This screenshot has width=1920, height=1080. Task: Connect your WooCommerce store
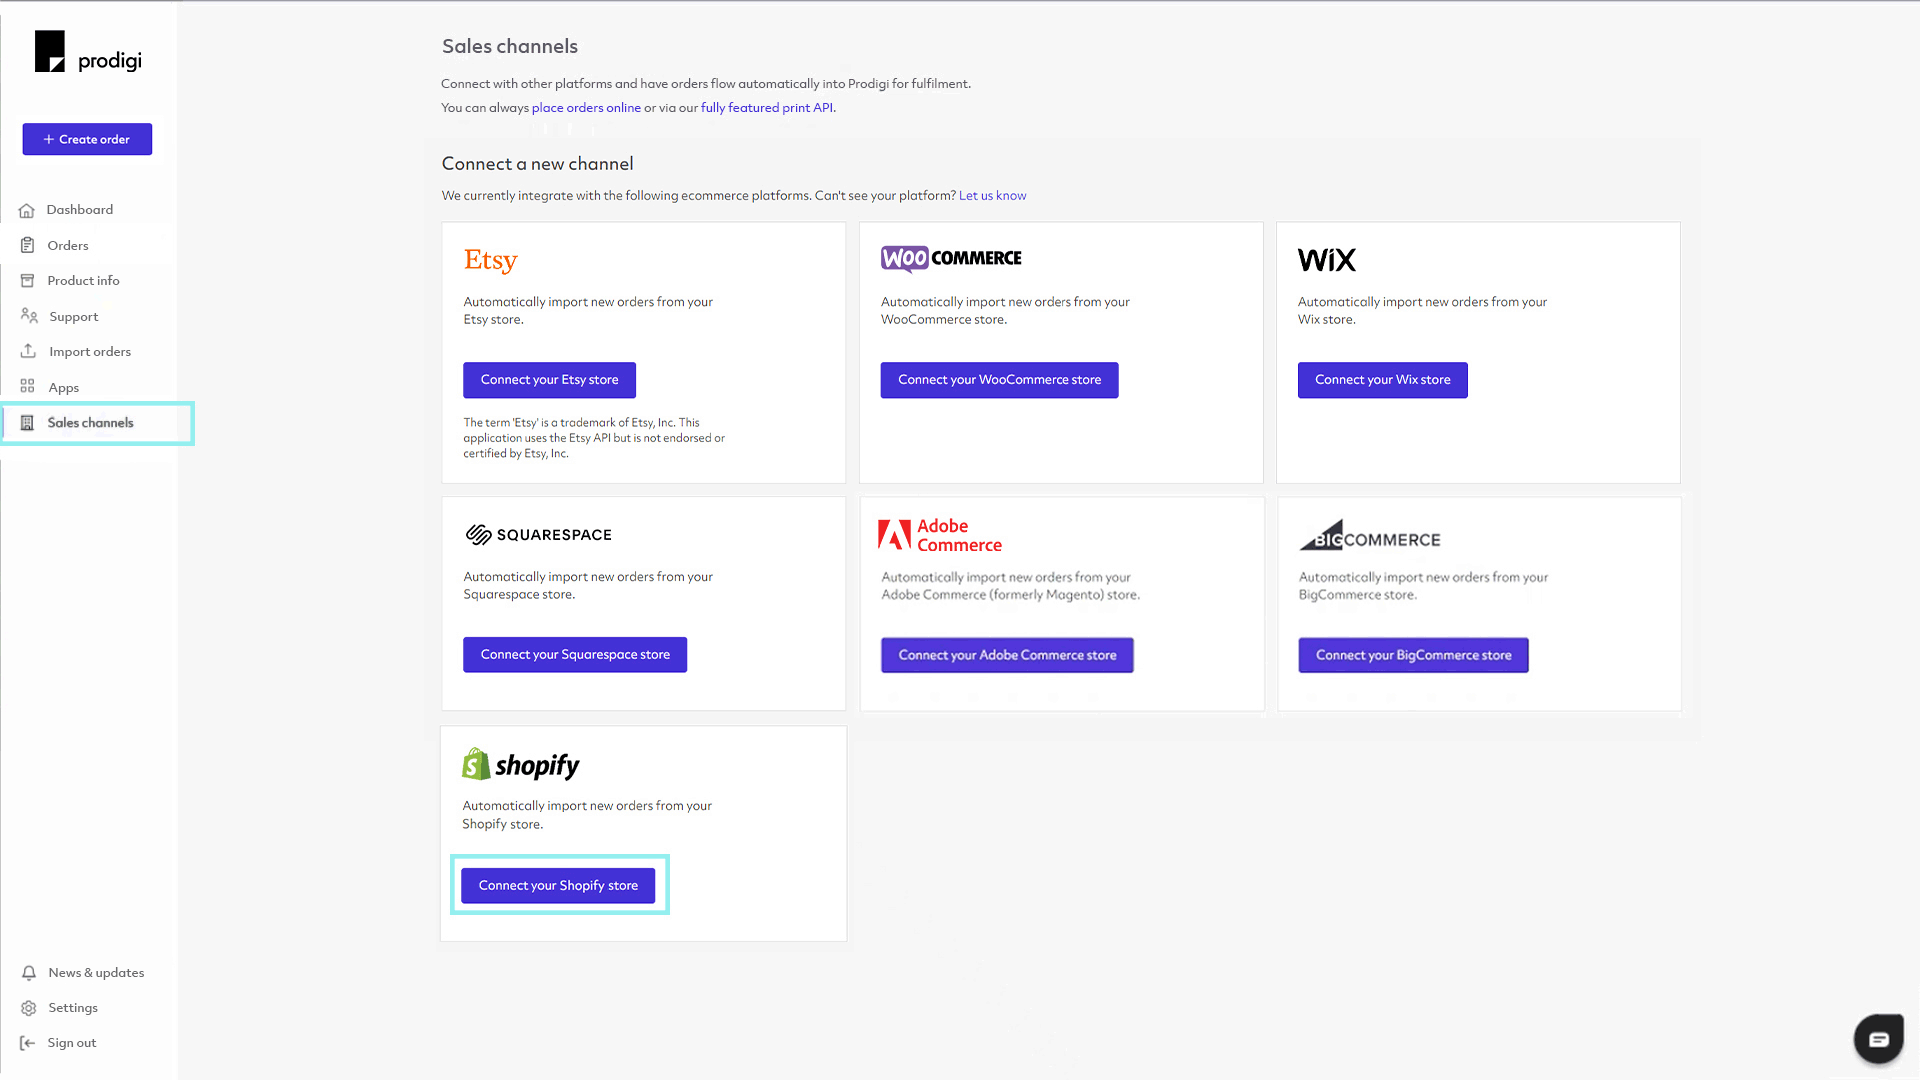(999, 380)
